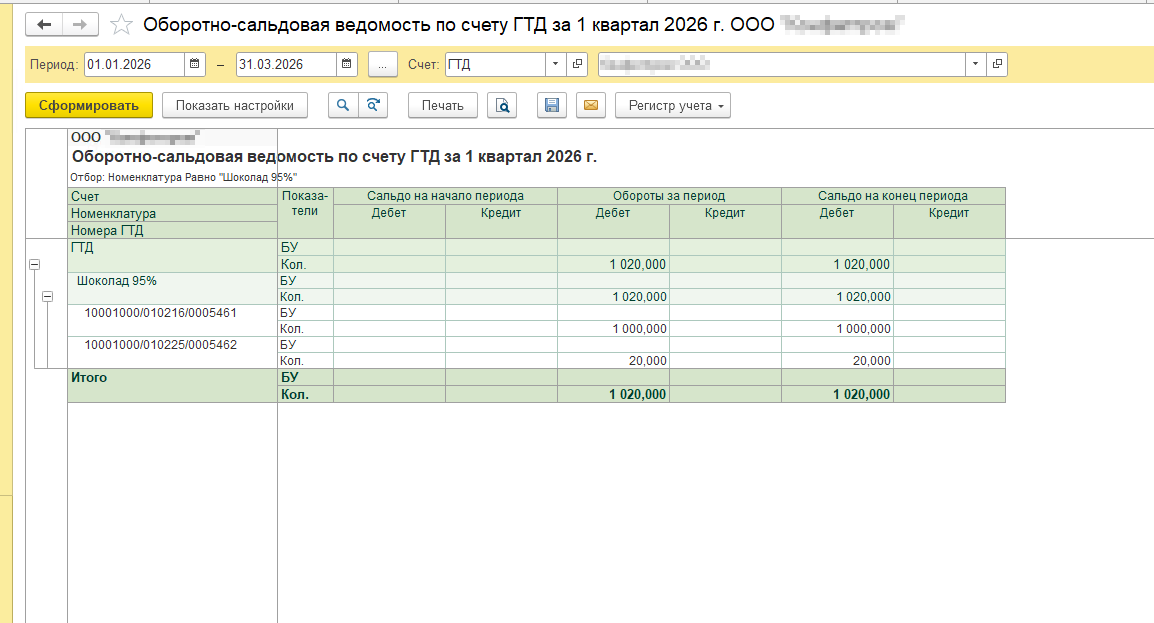Click the Номера ГТД header cell

click(x=173, y=230)
